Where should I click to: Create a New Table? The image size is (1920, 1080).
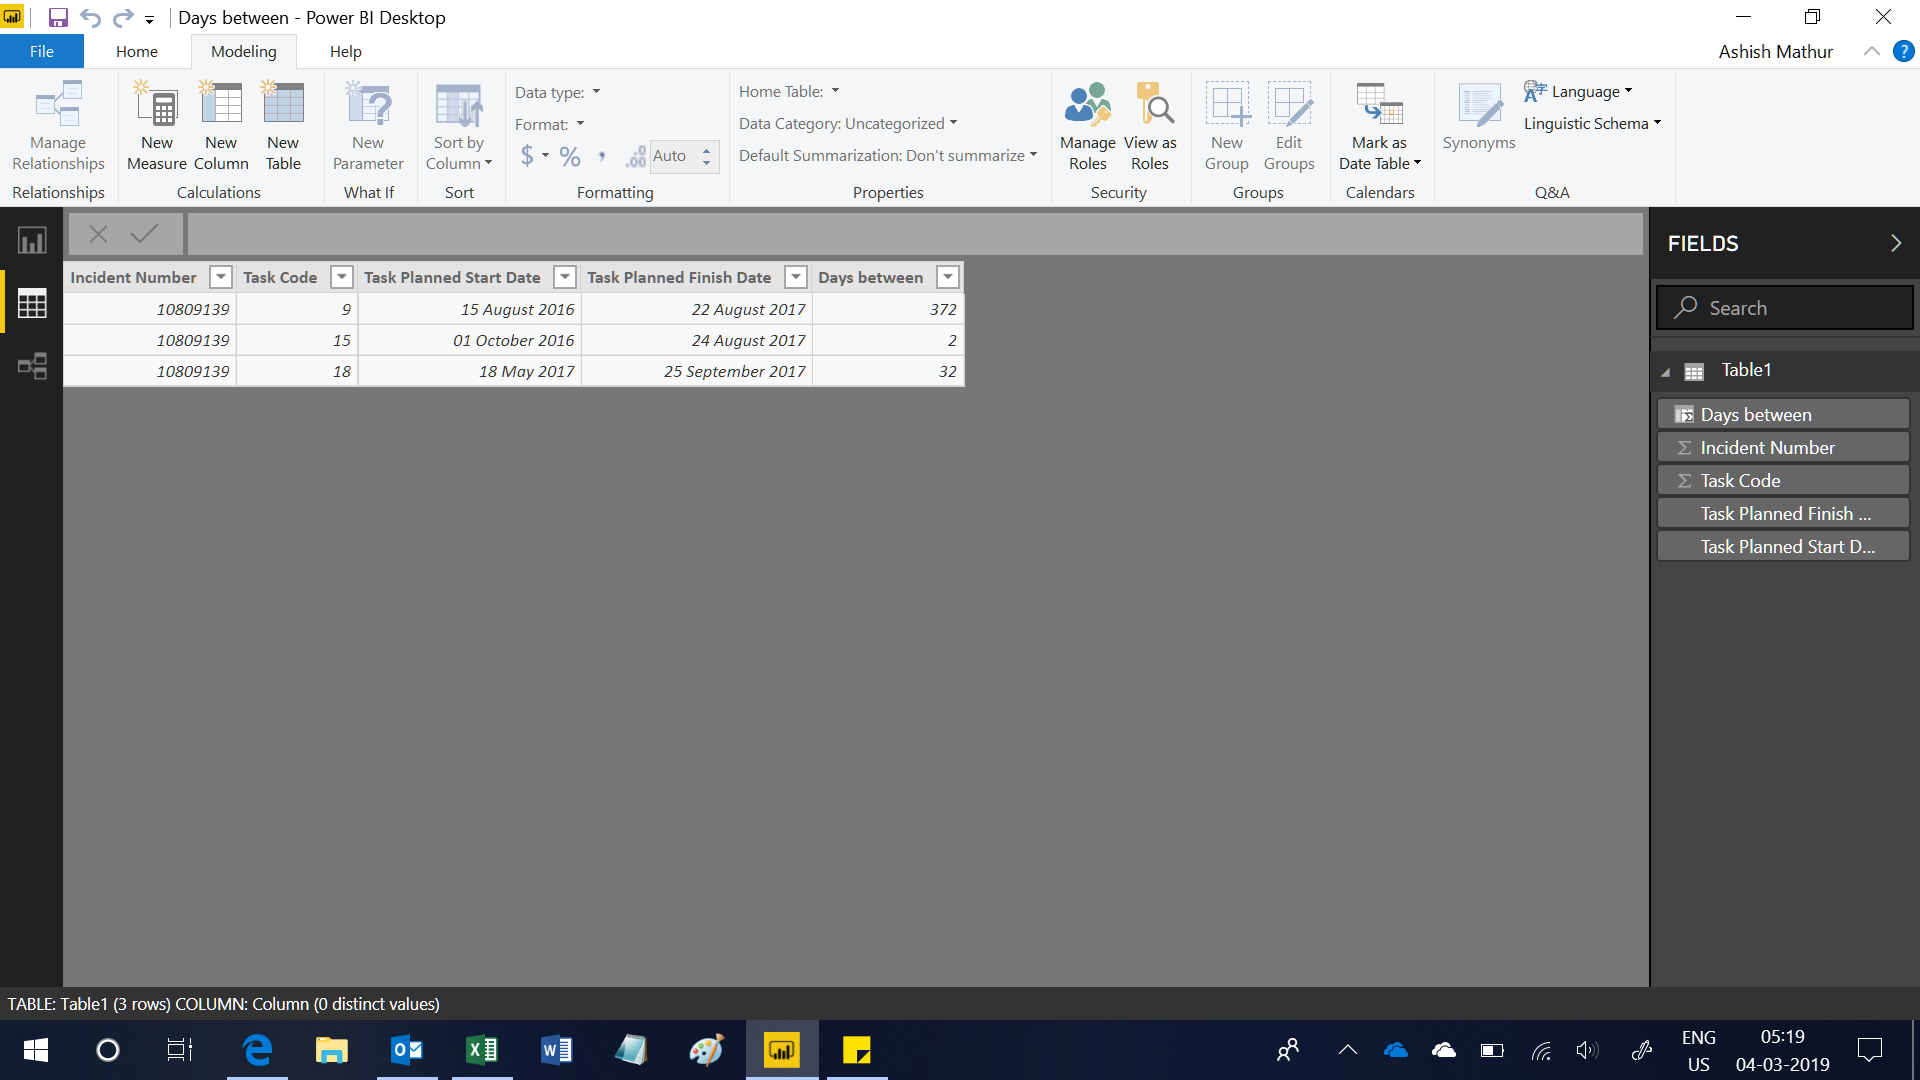pyautogui.click(x=283, y=126)
